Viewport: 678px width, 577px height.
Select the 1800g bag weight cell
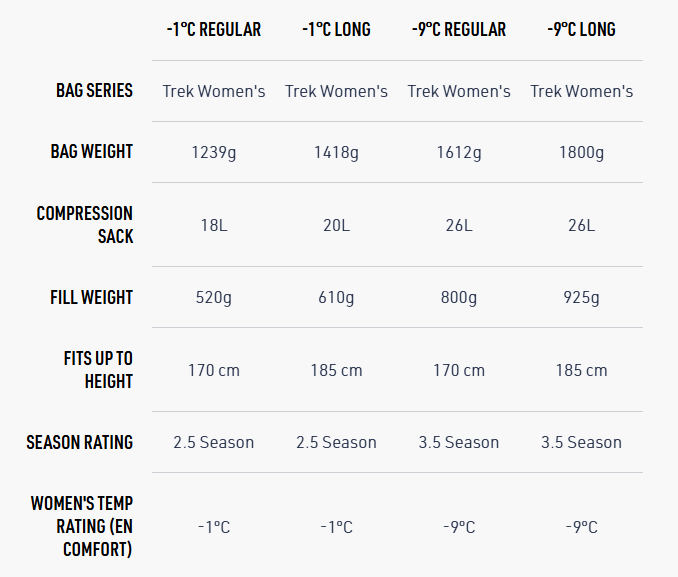click(x=581, y=153)
